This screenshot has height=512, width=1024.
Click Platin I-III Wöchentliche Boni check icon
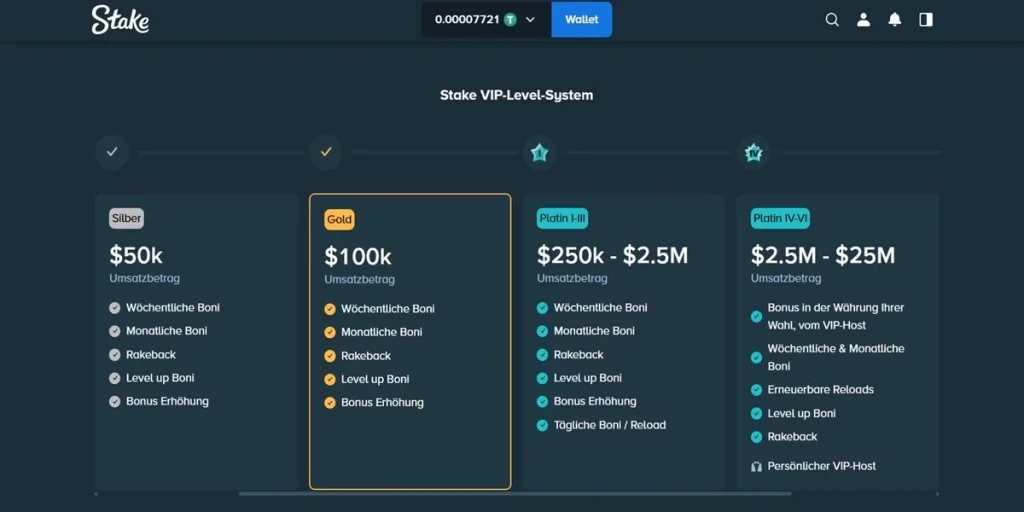(x=542, y=308)
